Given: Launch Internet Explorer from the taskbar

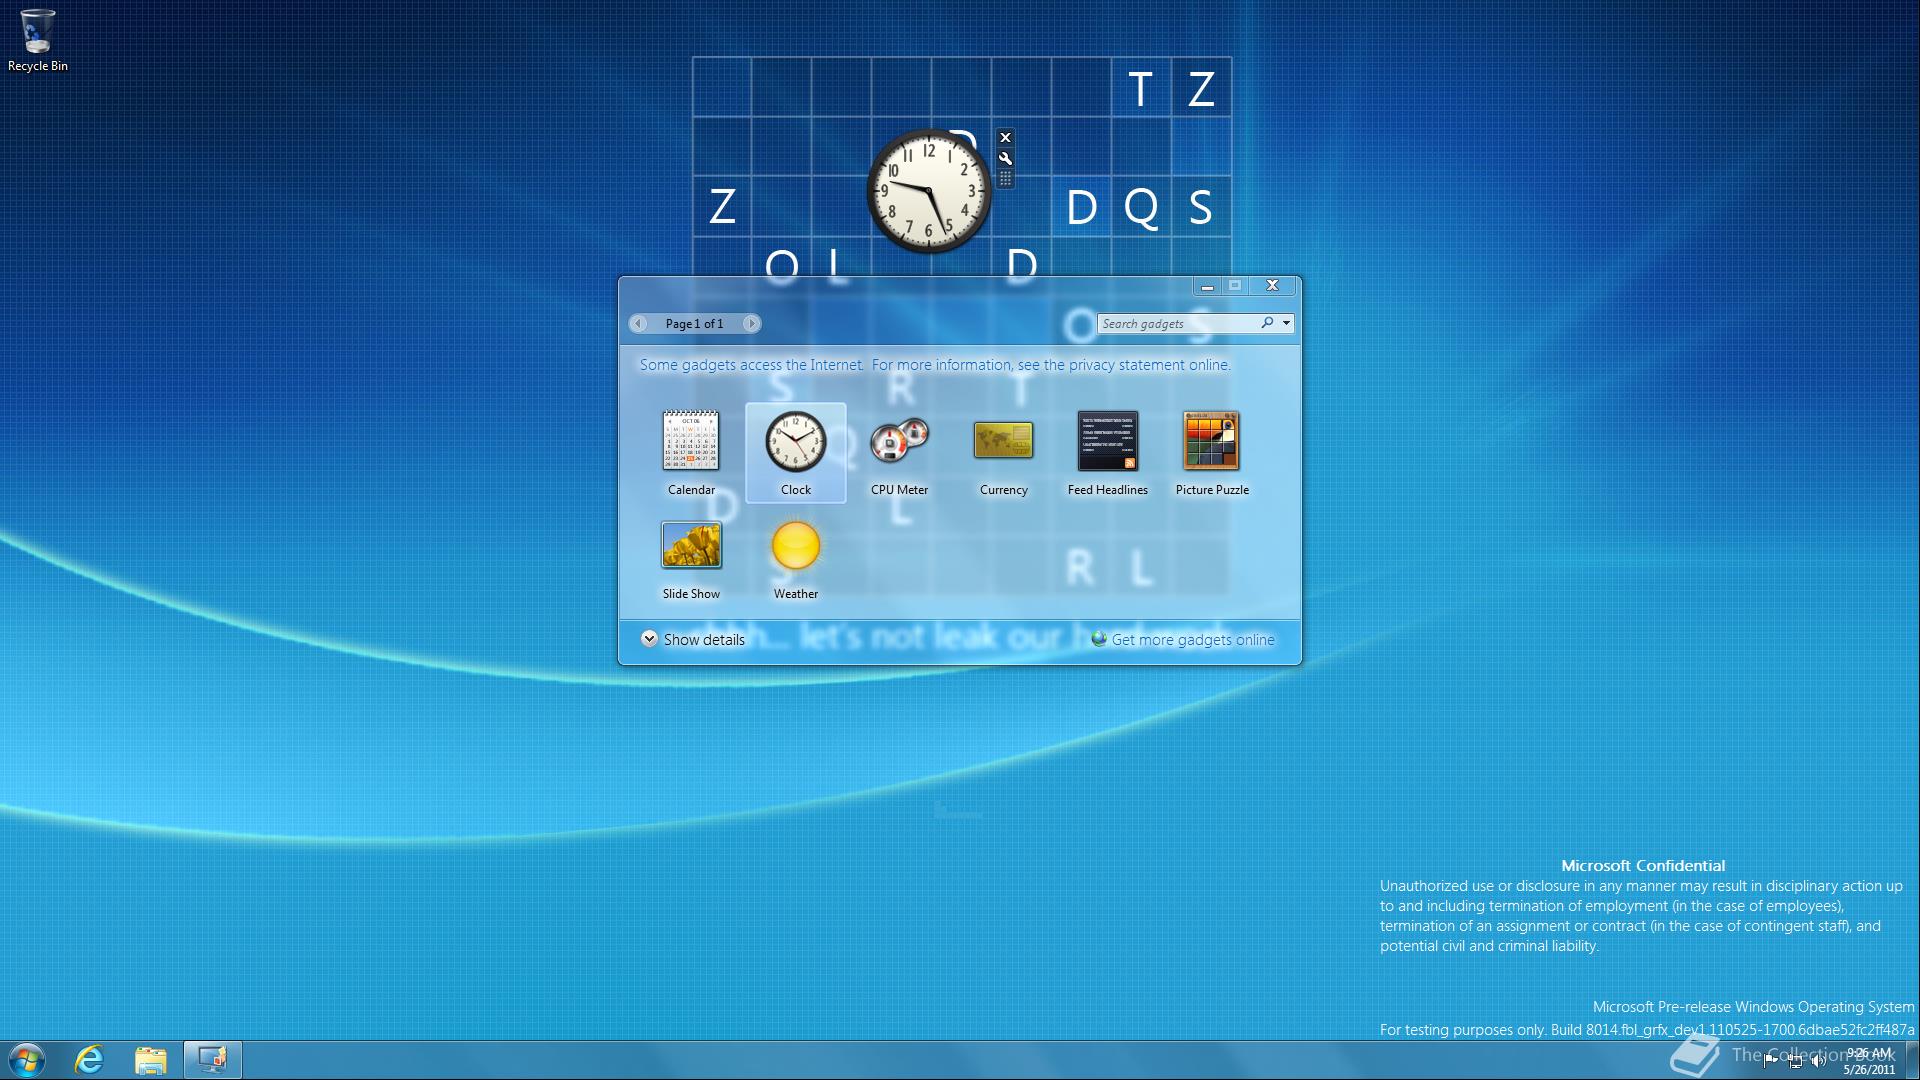Looking at the screenshot, I should pyautogui.click(x=88, y=1059).
